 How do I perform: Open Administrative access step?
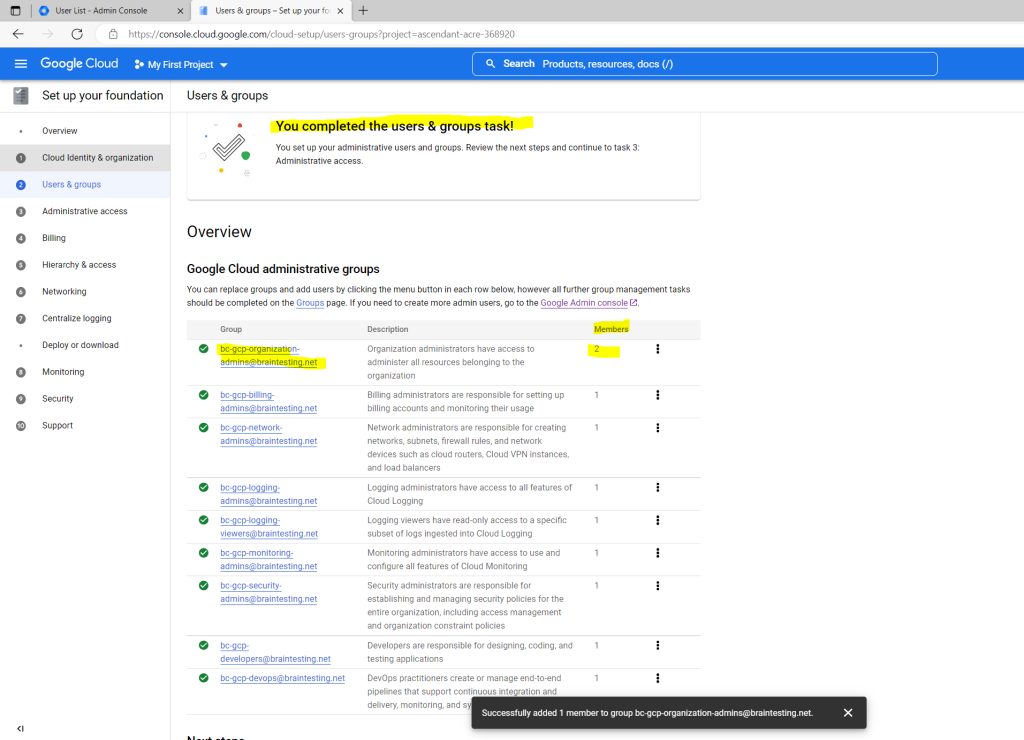click(x=84, y=212)
